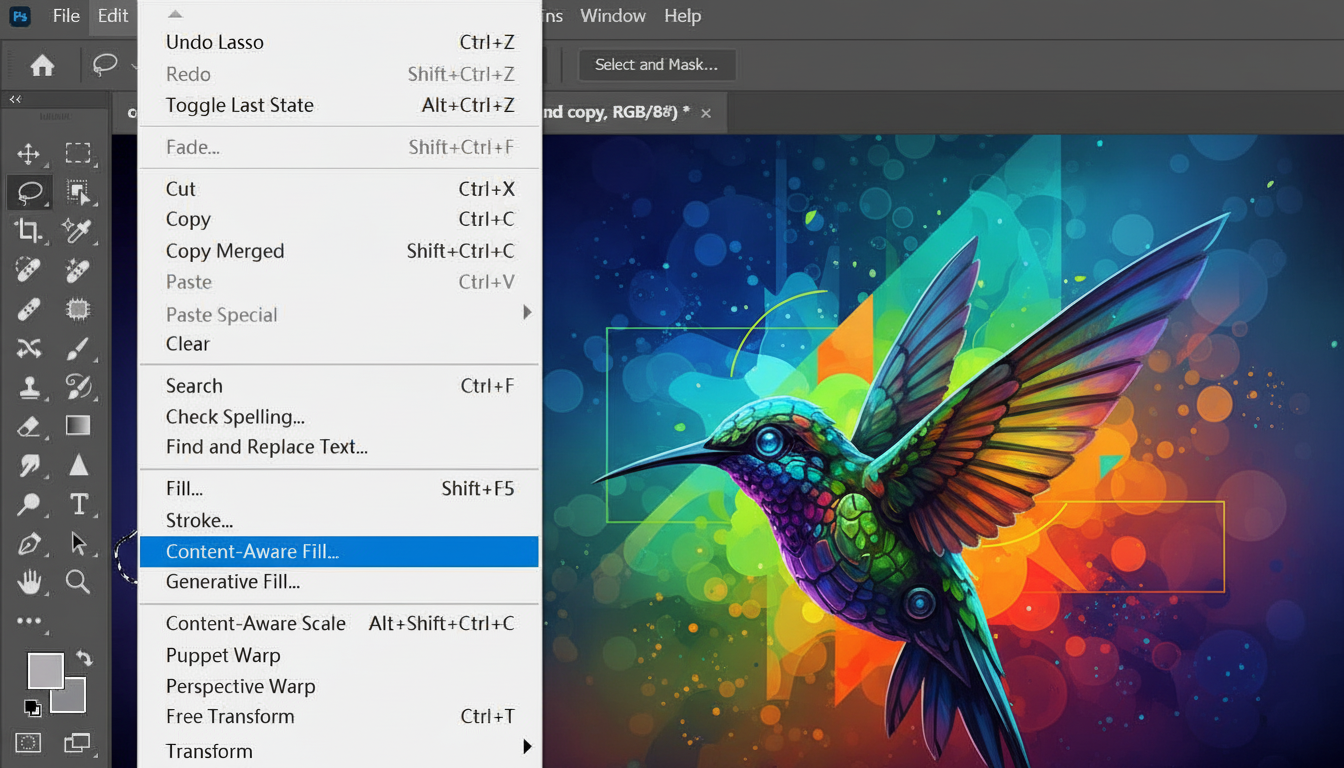Select the Crop tool
Screen dimensions: 1344x768
[x=28, y=231]
